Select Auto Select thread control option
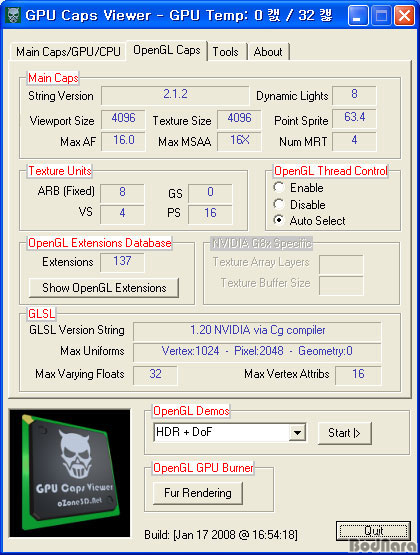 click(279, 221)
